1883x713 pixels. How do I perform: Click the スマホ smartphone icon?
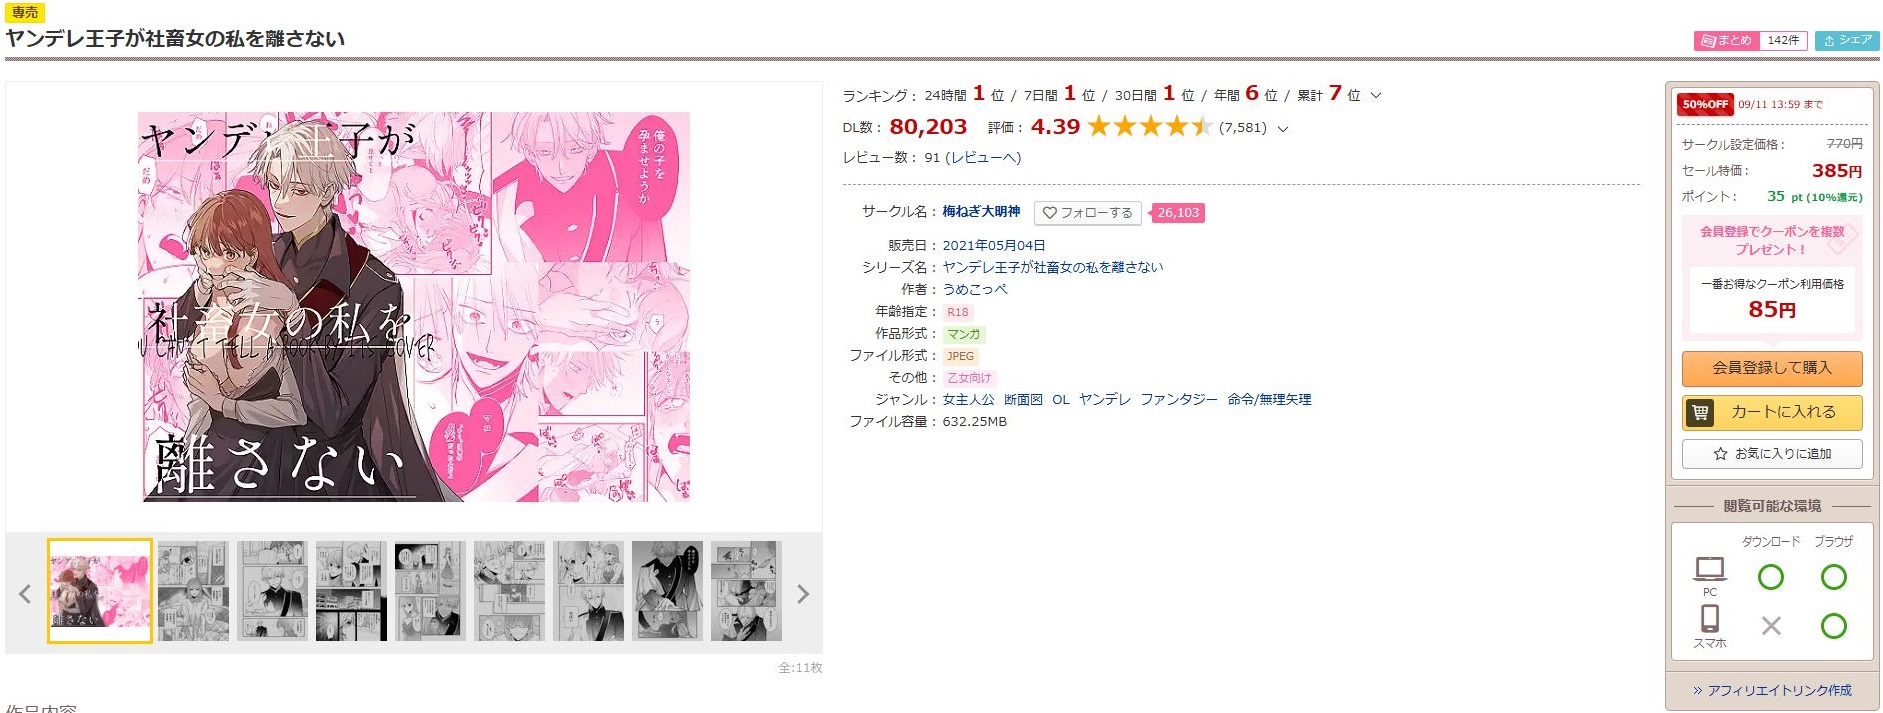[x=1710, y=618]
